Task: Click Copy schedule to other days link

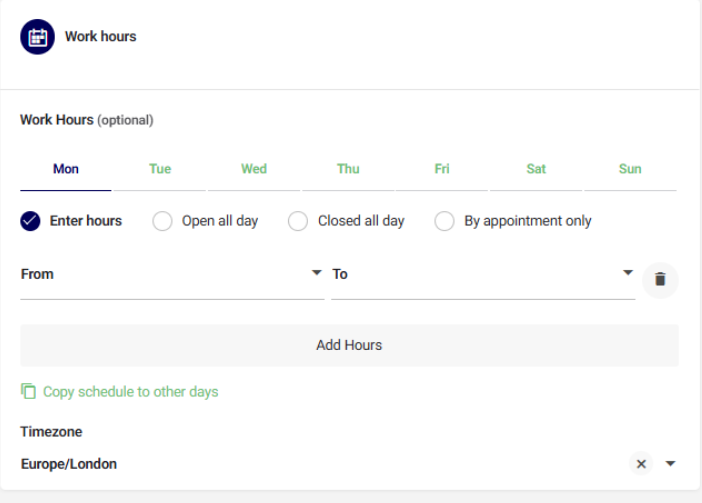Action: 131,392
